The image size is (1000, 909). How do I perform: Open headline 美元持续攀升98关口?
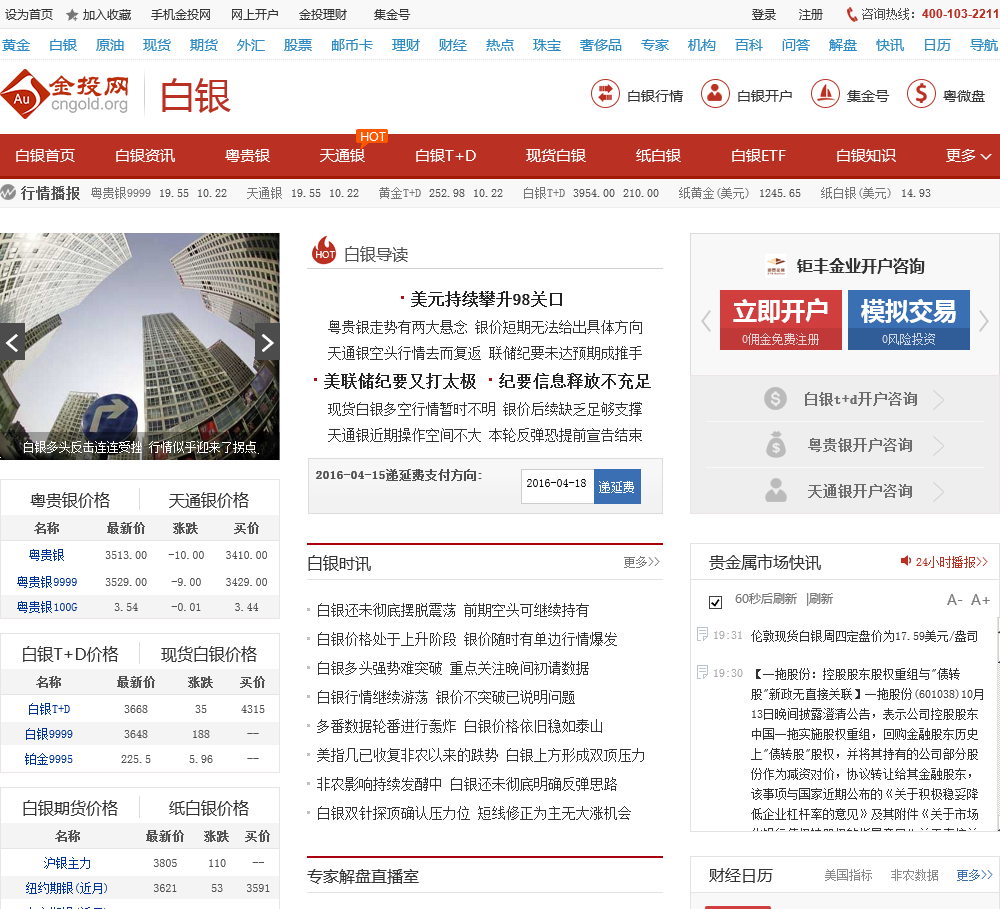click(487, 300)
